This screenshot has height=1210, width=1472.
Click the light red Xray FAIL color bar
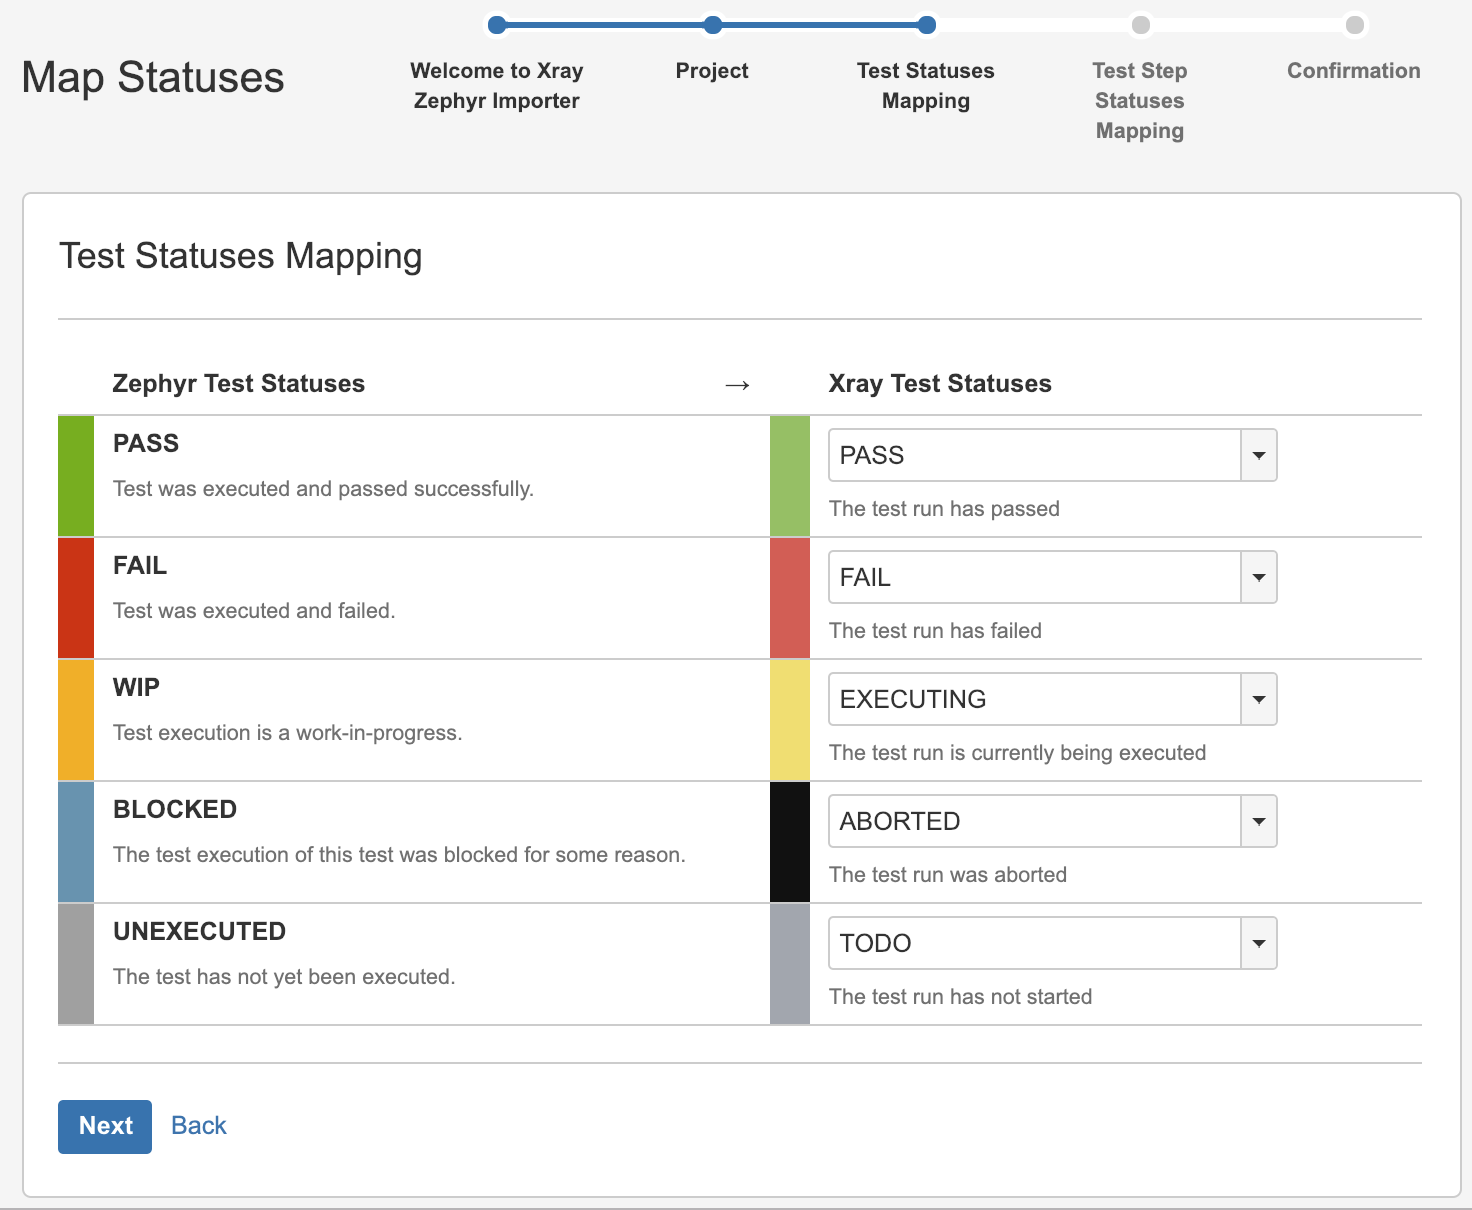pos(790,598)
